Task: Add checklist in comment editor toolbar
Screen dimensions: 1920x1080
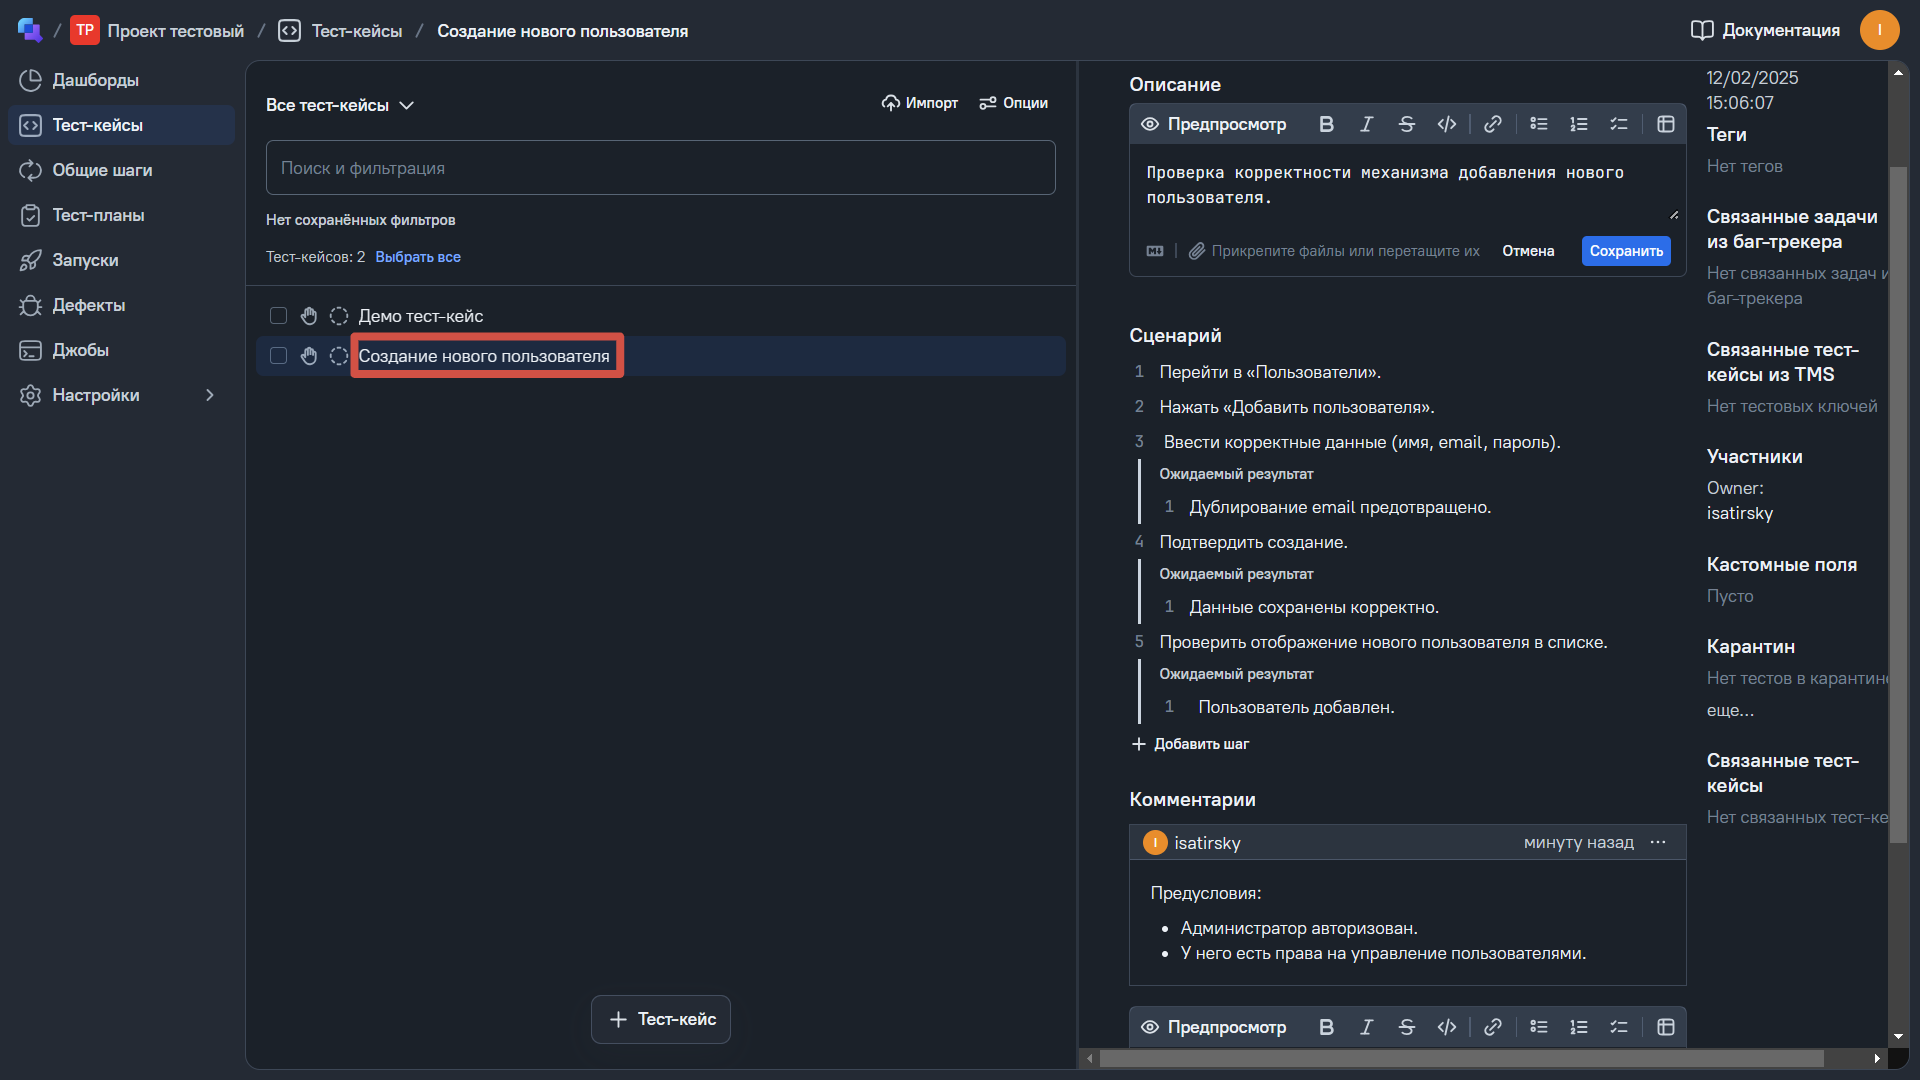Action: click(1618, 1027)
